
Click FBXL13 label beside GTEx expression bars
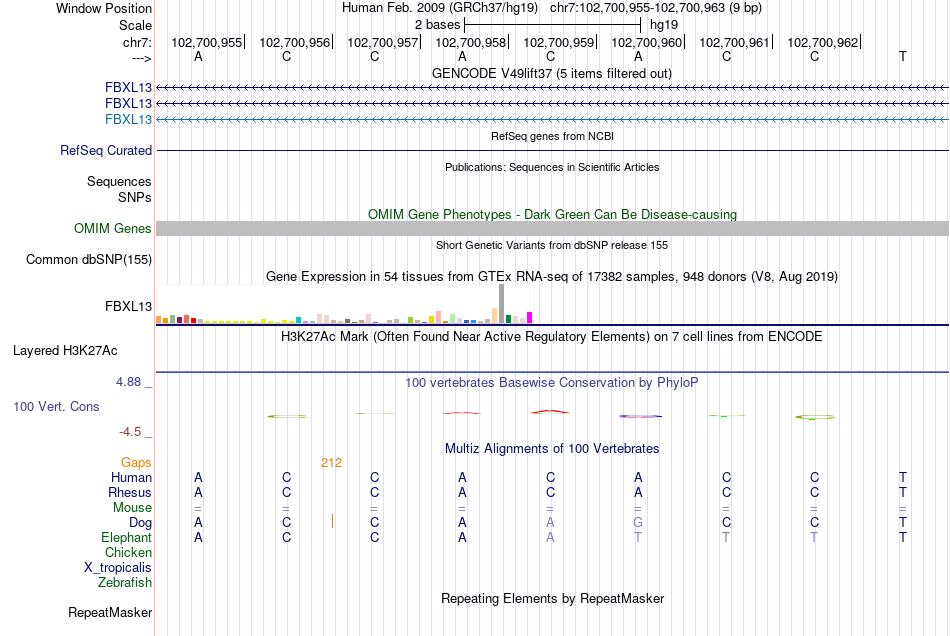pos(128,306)
